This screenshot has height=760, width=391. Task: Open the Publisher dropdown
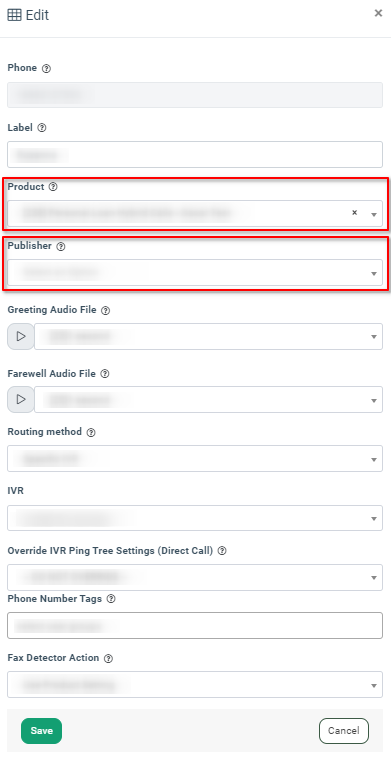[195, 273]
